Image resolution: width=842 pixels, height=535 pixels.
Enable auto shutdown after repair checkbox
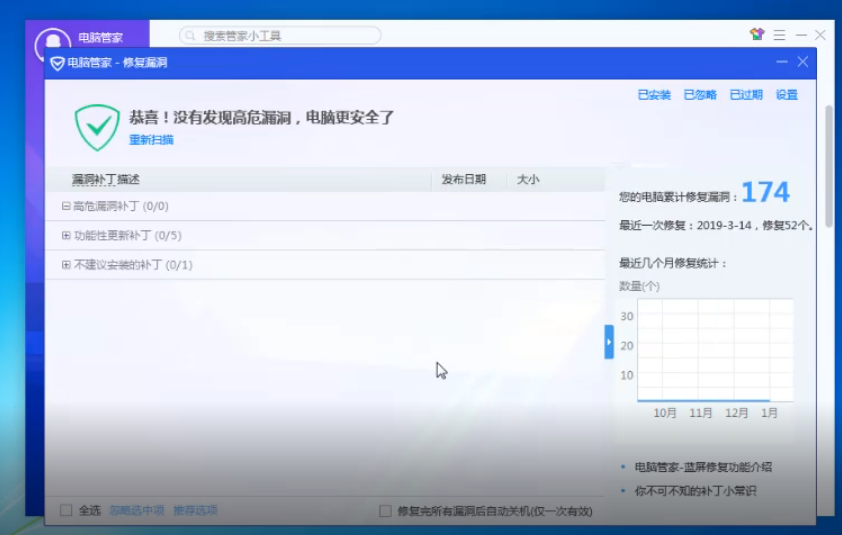(x=385, y=511)
